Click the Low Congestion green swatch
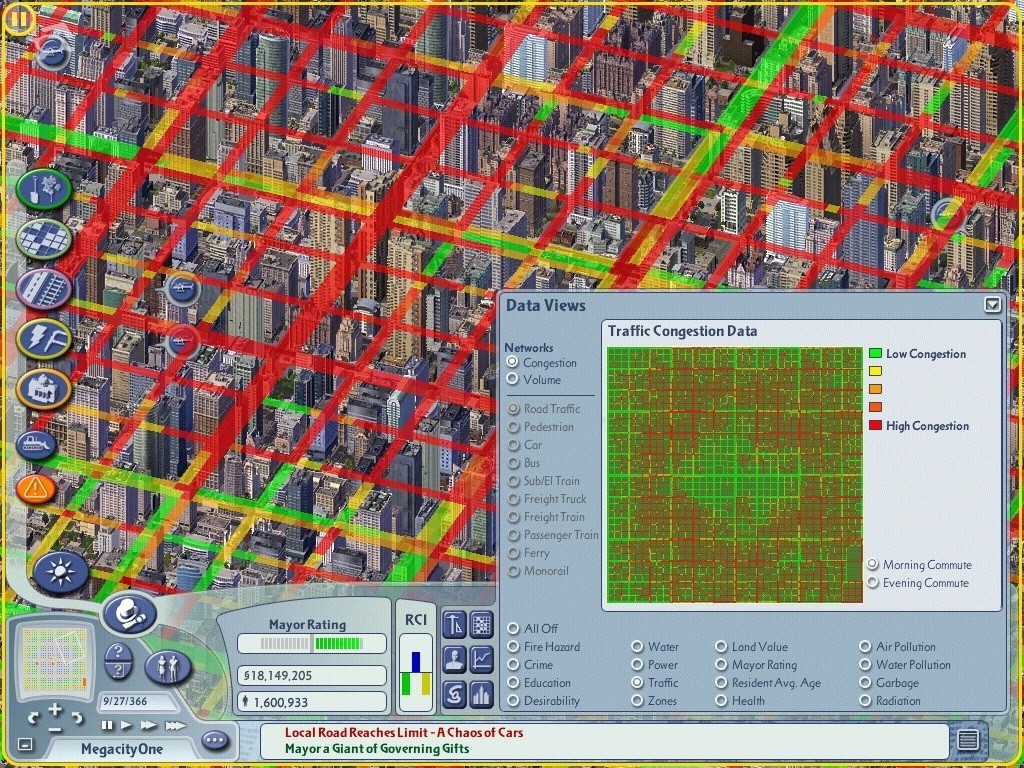The width and height of the screenshot is (1024, 768). coord(875,353)
